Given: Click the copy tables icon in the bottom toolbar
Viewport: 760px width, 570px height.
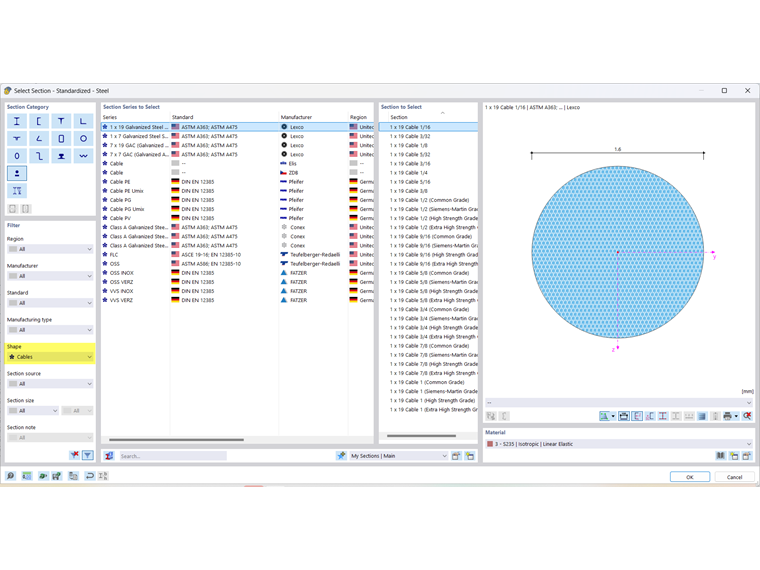Looking at the screenshot, I should click(73, 476).
